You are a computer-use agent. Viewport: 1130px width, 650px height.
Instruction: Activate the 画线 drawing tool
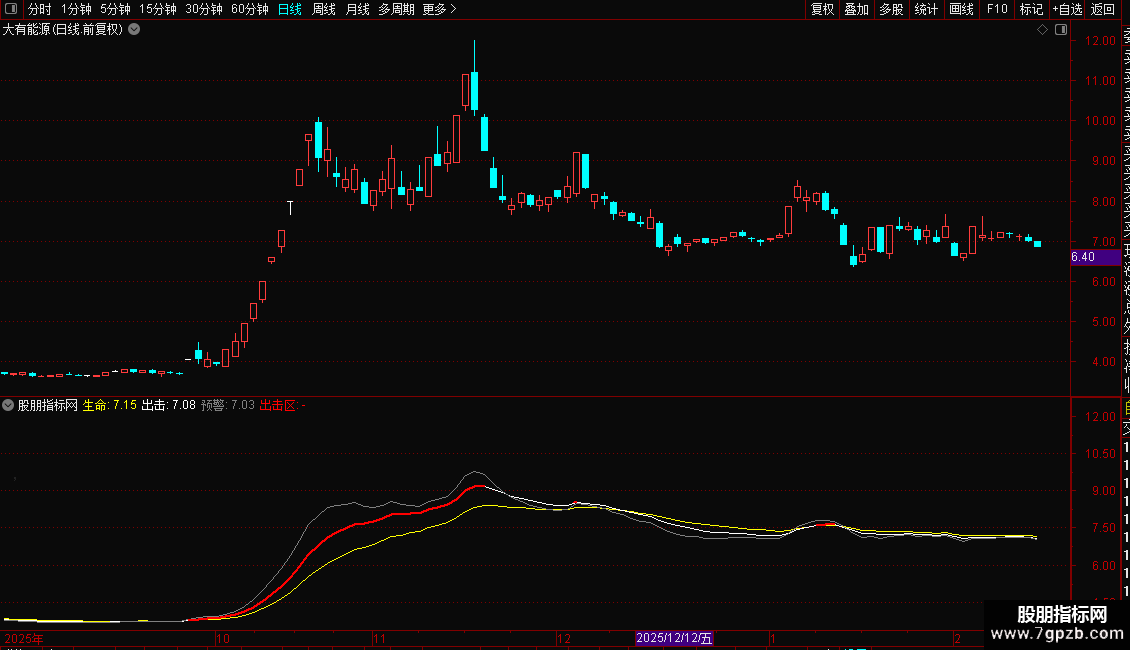point(961,9)
